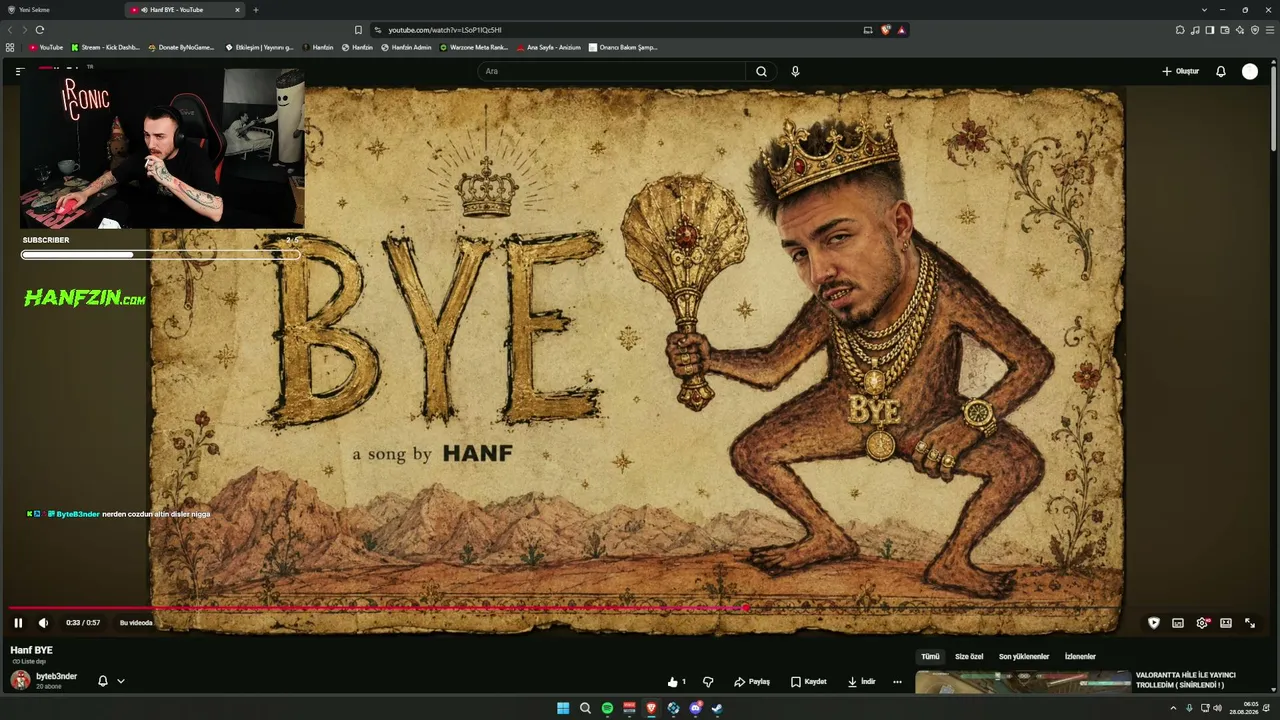Viewport: 1280px width, 720px height.
Task: Open the "Bu videoda" chapters button
Action: pyautogui.click(x=136, y=623)
